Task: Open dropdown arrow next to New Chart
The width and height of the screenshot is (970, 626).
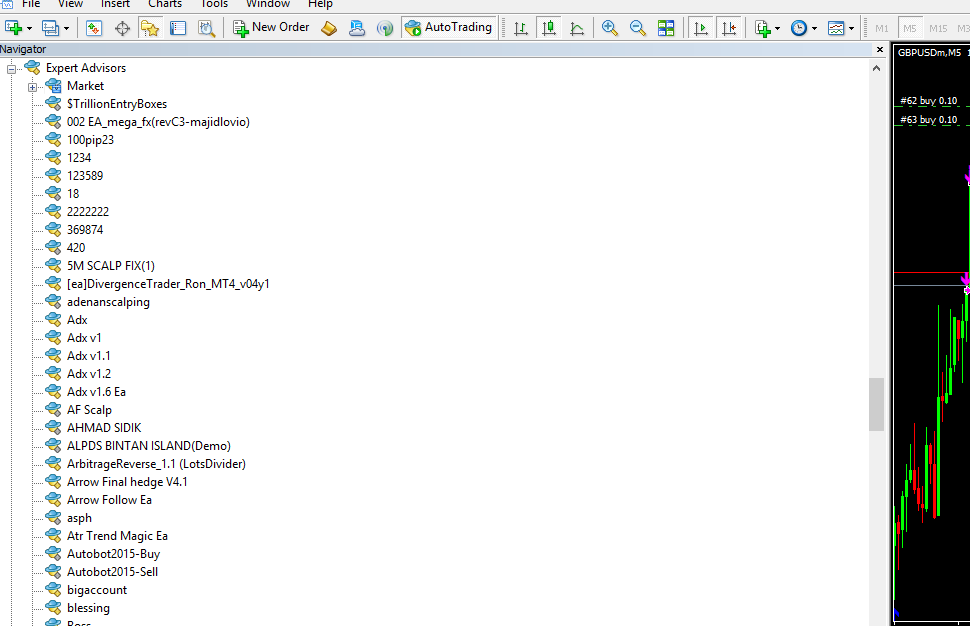Action: (x=29, y=28)
